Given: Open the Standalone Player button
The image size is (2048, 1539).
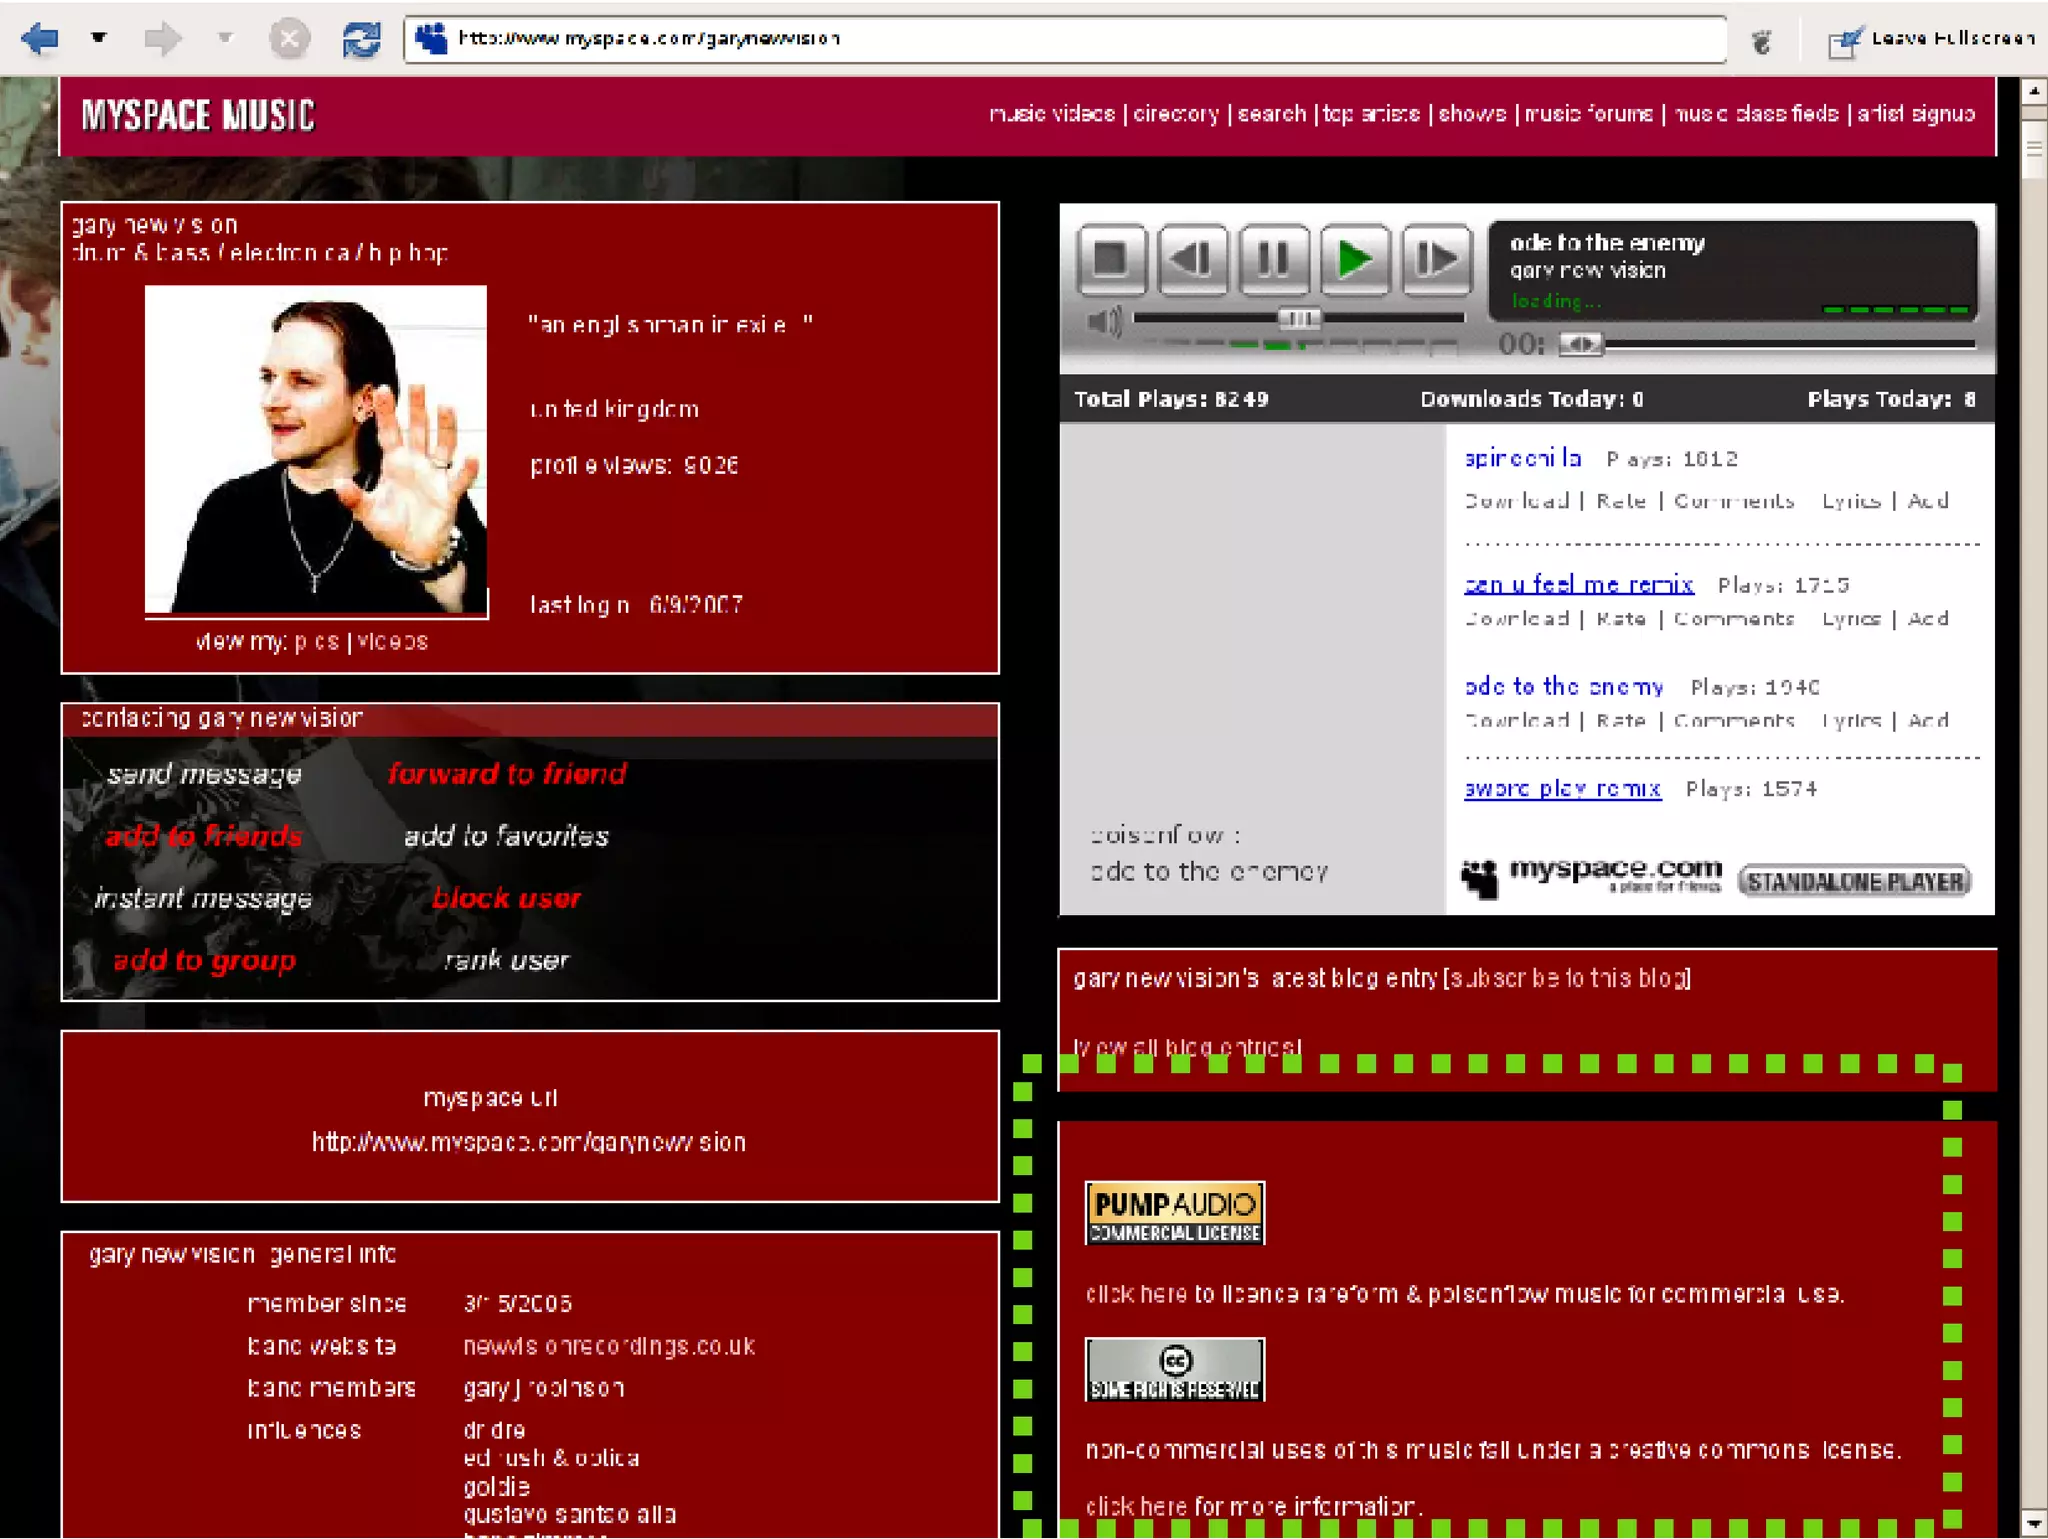Looking at the screenshot, I should click(1855, 882).
